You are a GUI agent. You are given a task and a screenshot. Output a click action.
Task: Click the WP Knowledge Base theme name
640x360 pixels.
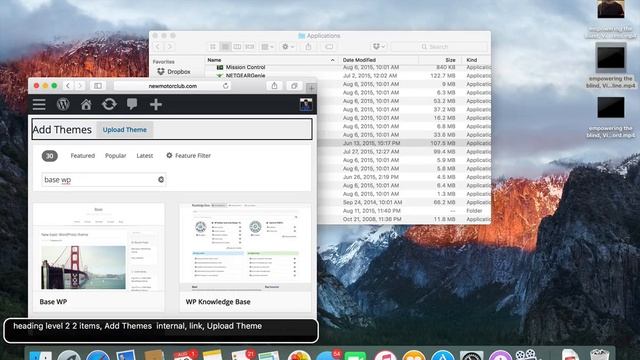coord(218,302)
